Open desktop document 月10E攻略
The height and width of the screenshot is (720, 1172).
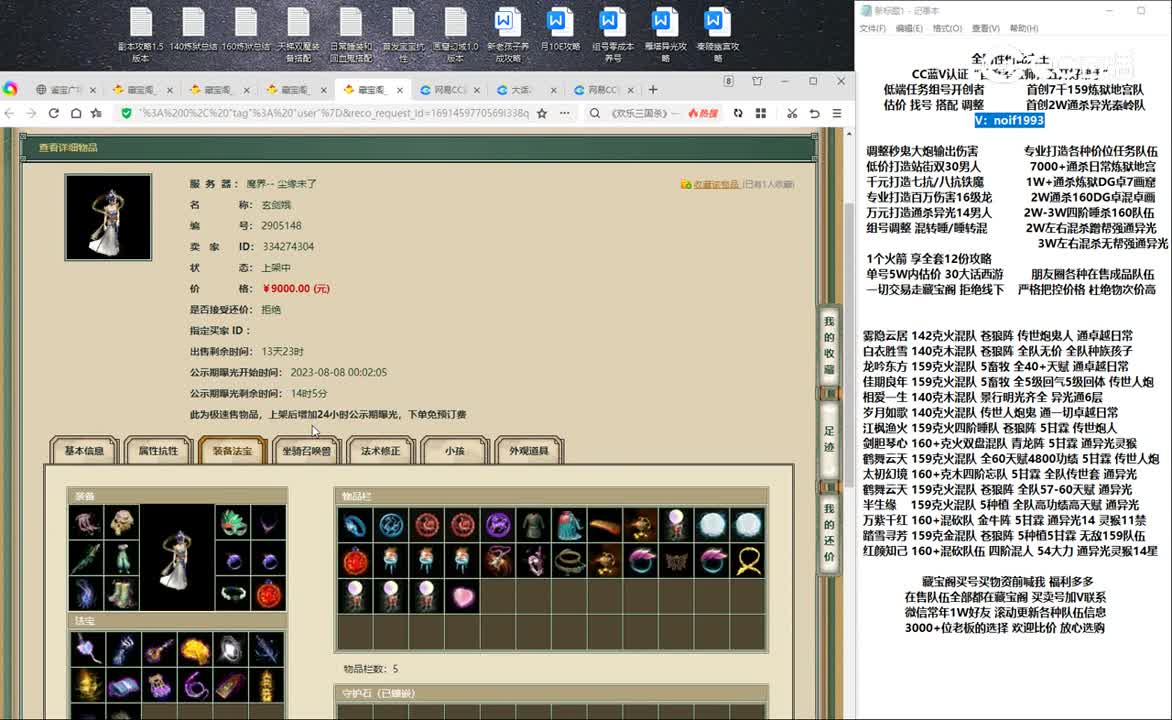(560, 30)
